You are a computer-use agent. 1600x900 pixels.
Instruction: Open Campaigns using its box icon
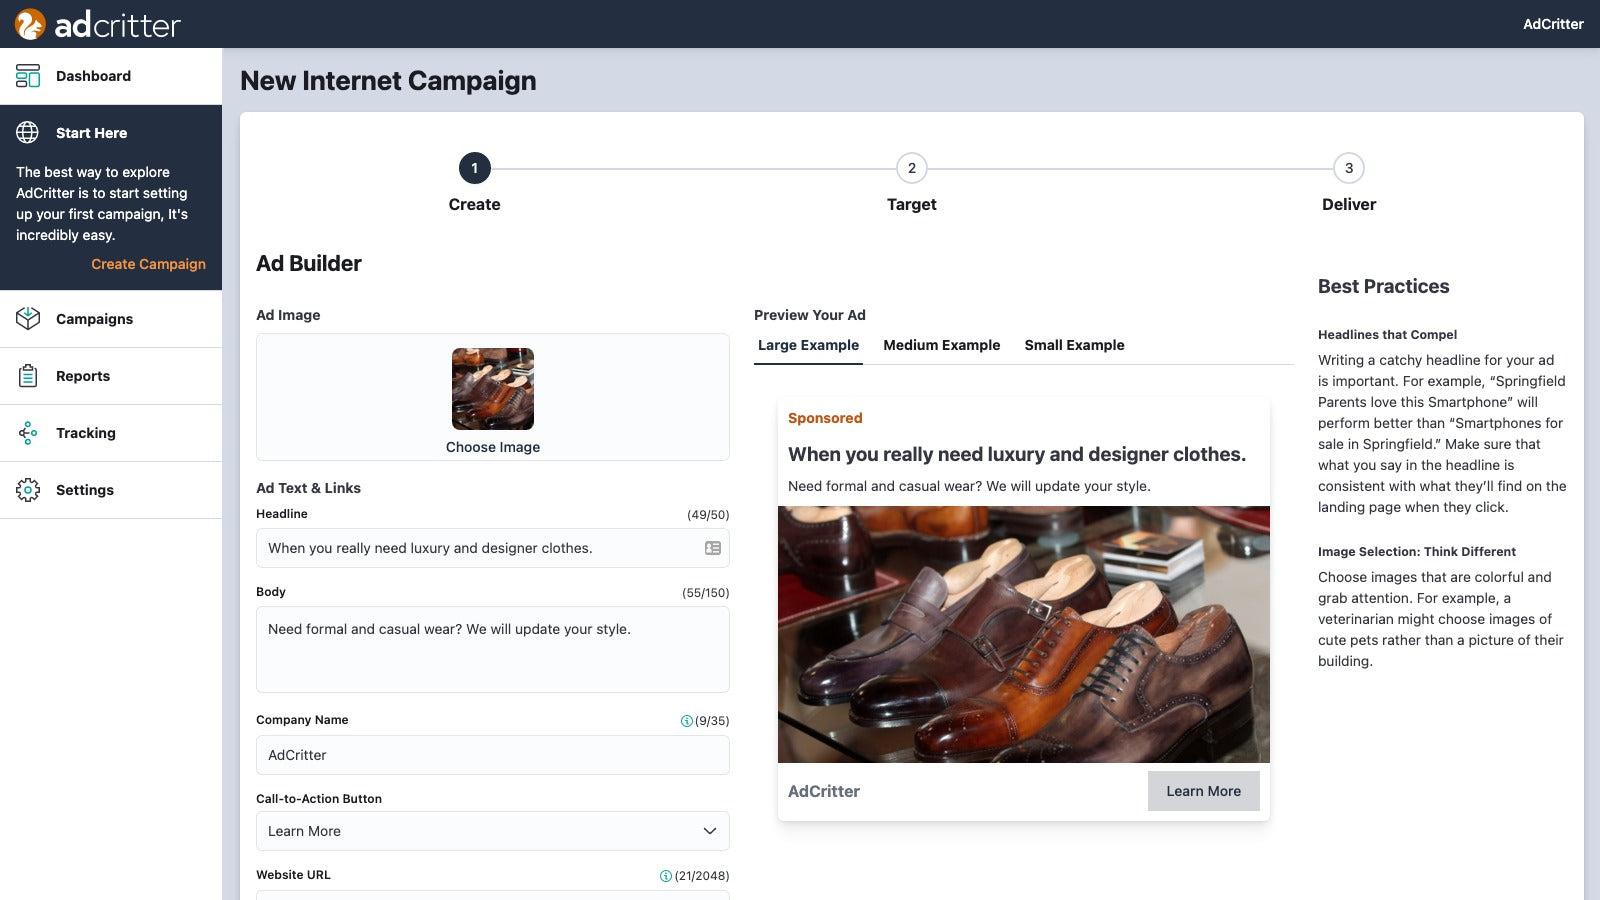click(28, 318)
